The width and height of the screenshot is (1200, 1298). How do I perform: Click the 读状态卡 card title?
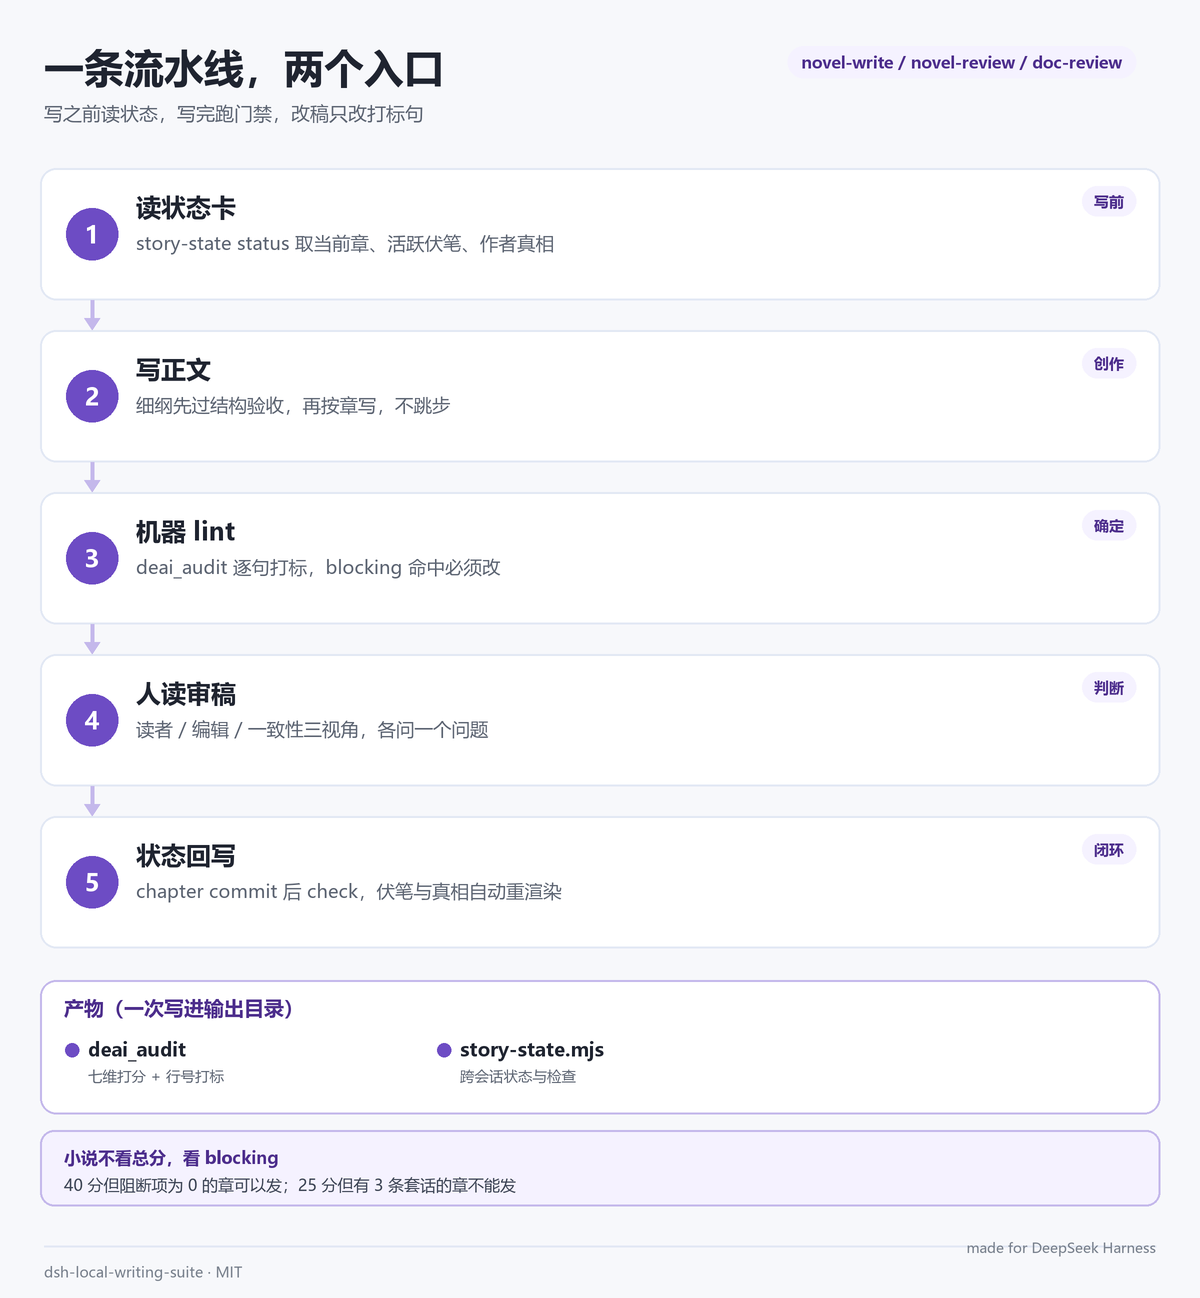click(x=186, y=208)
